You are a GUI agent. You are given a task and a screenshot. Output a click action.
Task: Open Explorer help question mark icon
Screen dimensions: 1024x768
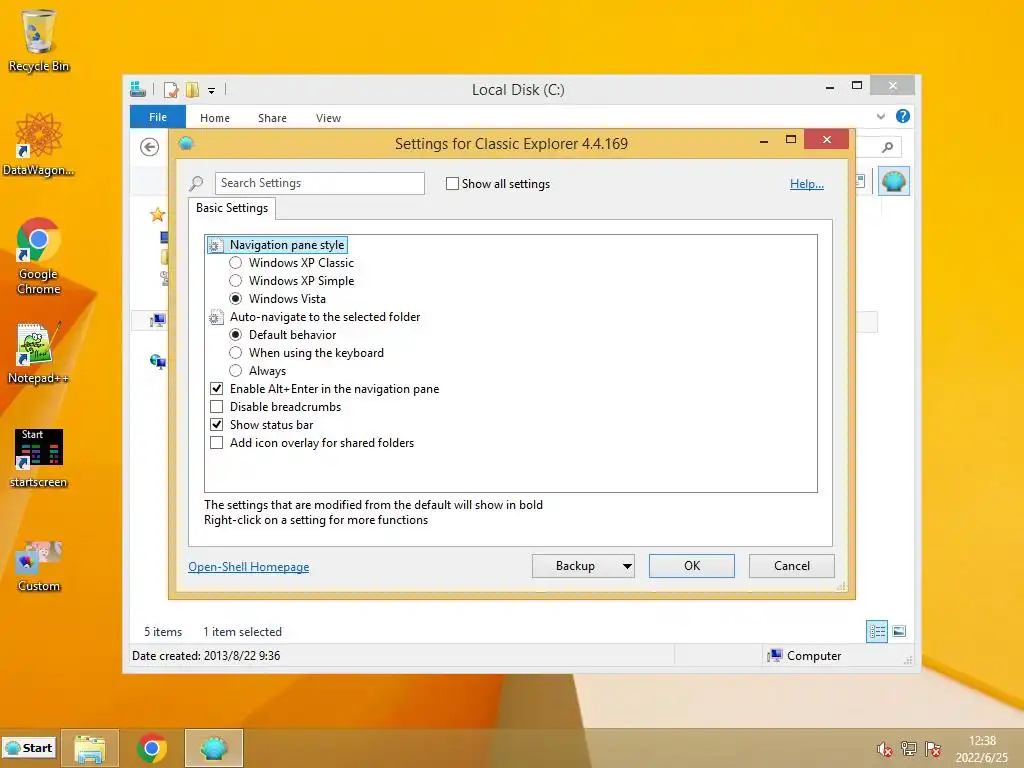[903, 116]
